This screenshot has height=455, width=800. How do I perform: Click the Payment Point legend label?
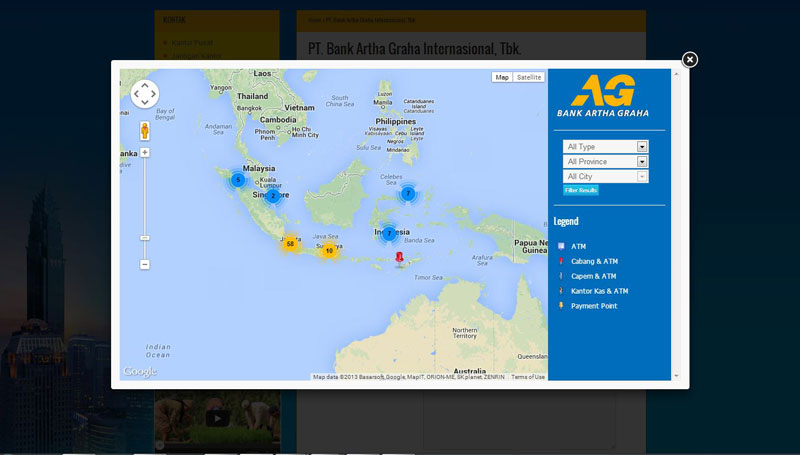click(x=594, y=306)
